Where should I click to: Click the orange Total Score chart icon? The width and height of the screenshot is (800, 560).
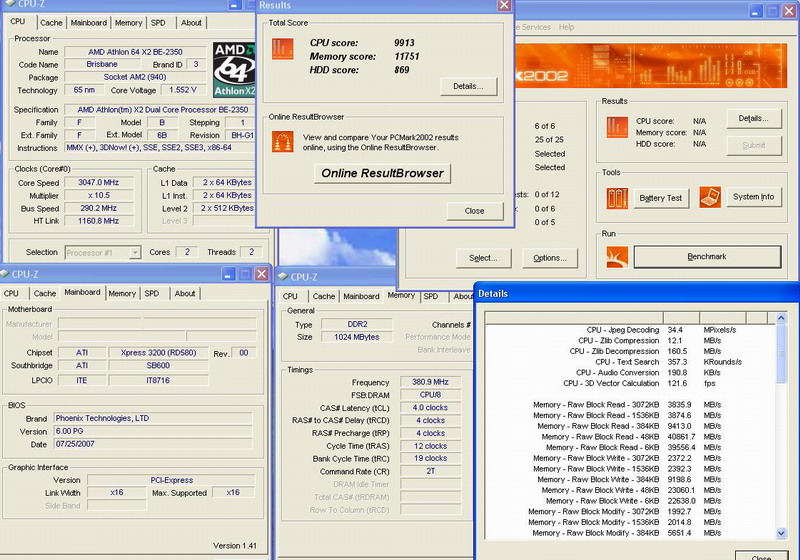tap(283, 49)
